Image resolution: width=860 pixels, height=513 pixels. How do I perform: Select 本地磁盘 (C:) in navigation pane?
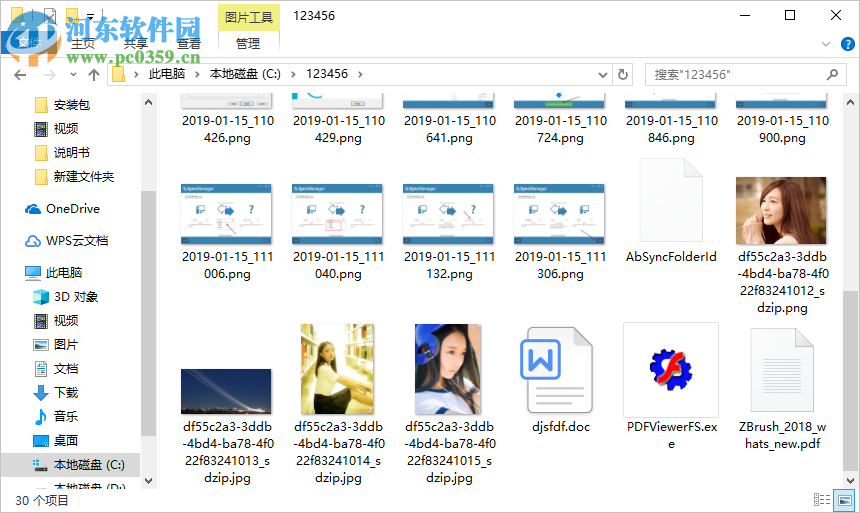tap(89, 465)
